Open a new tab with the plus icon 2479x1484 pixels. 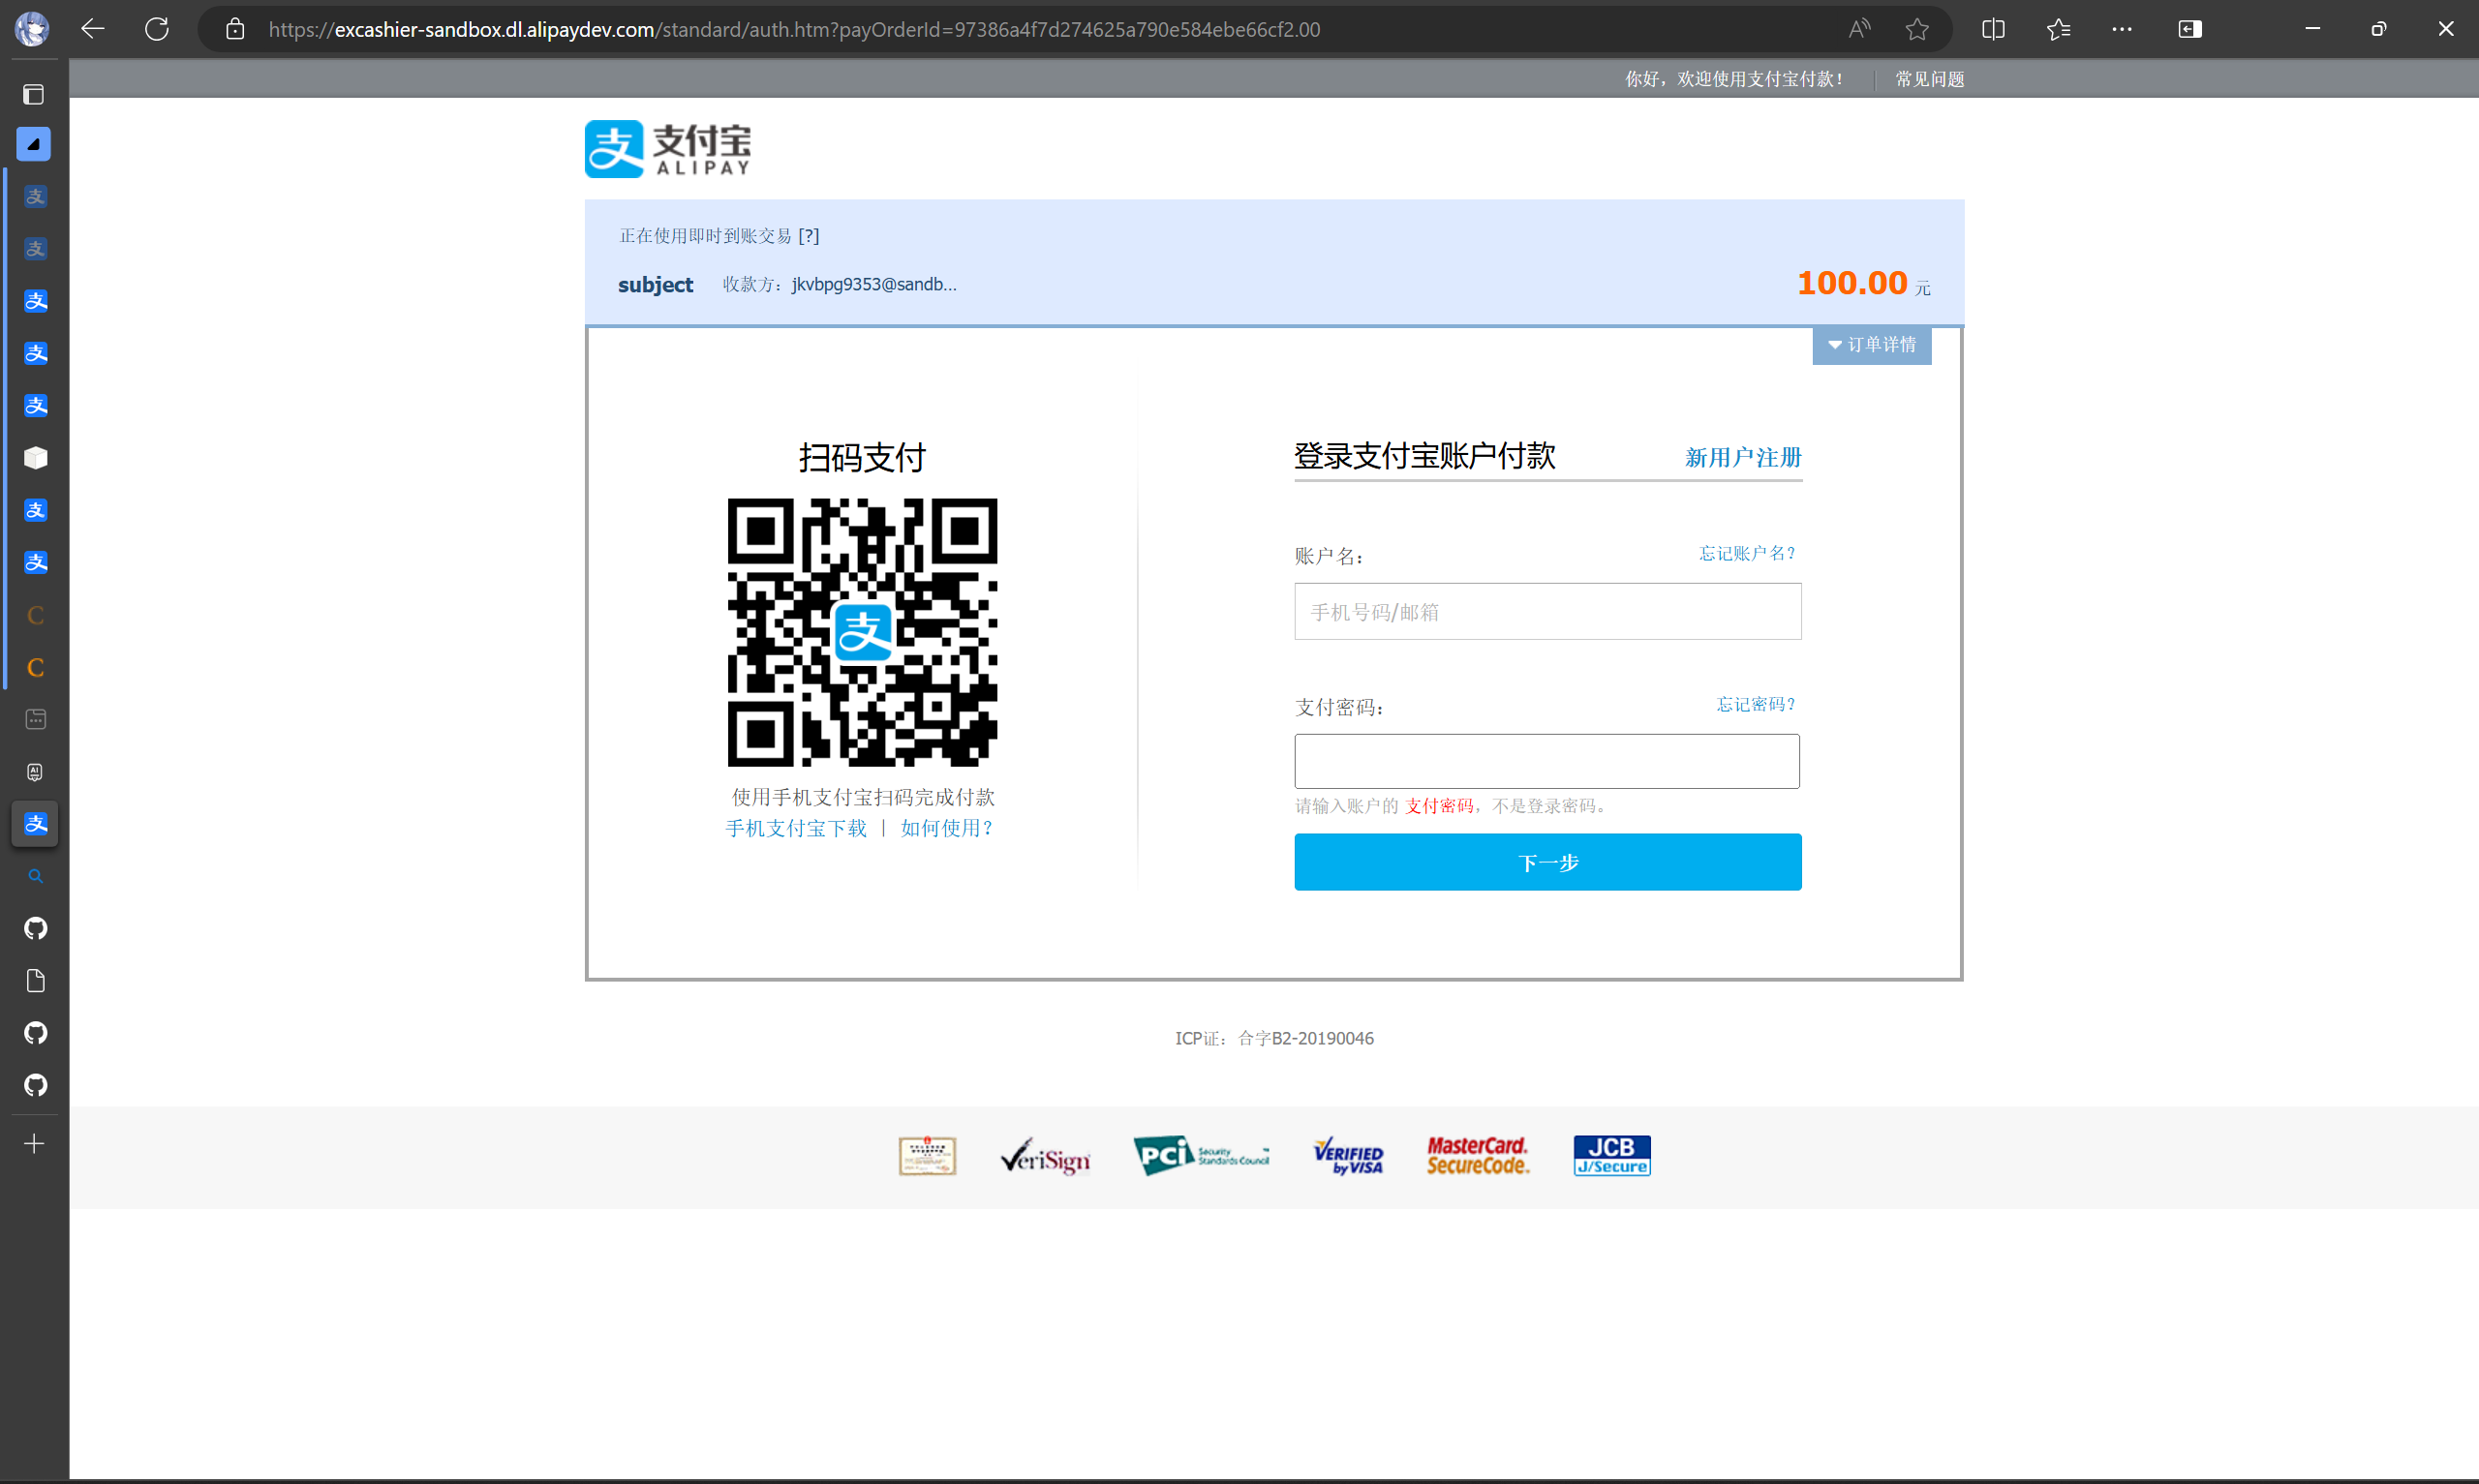tap(33, 1143)
